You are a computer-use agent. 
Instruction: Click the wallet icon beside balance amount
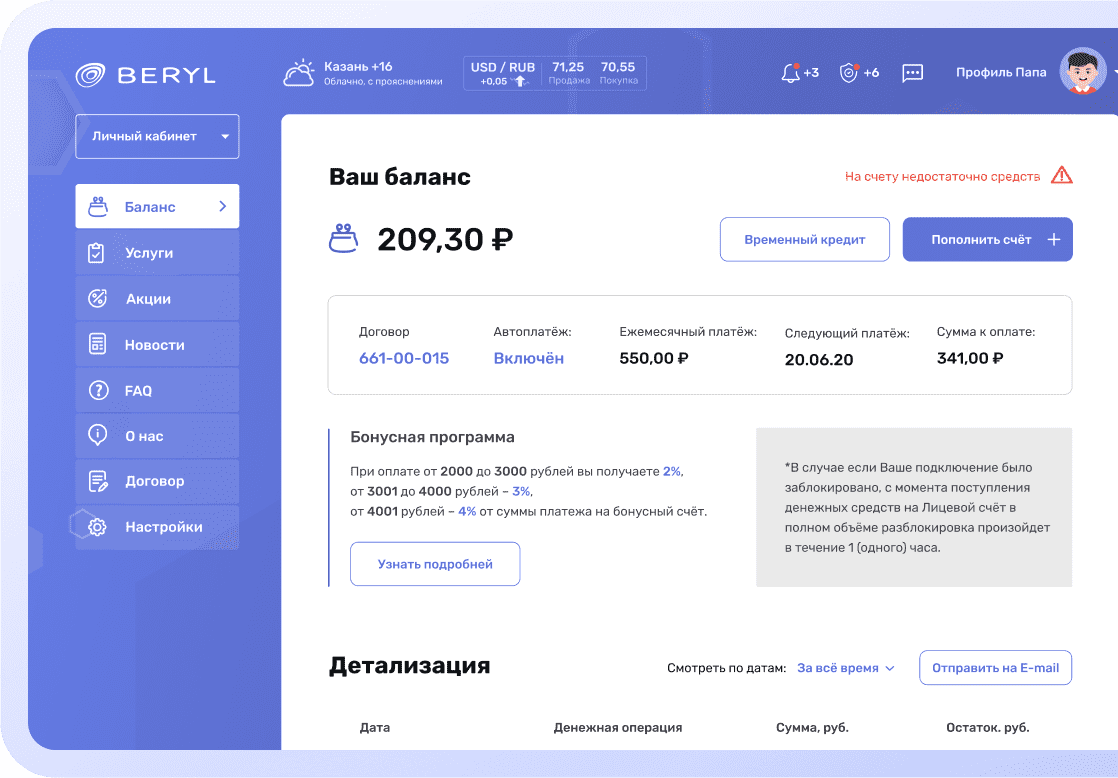pos(343,240)
